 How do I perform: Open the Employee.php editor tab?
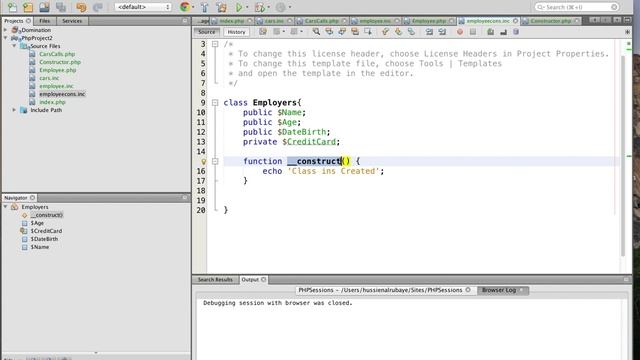pyautogui.click(x=428, y=21)
